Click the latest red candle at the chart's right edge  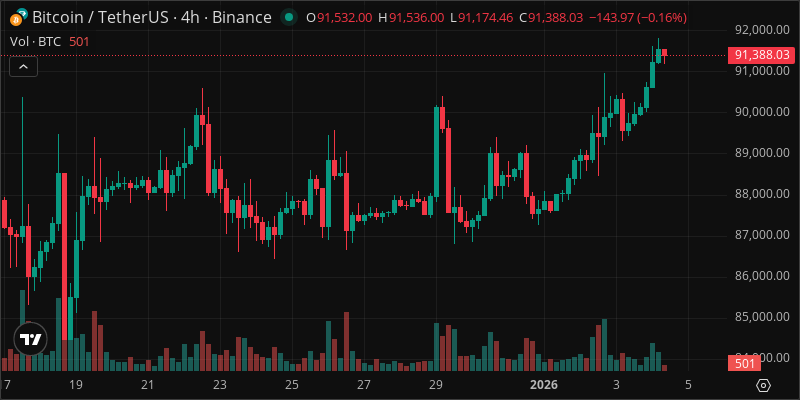664,53
